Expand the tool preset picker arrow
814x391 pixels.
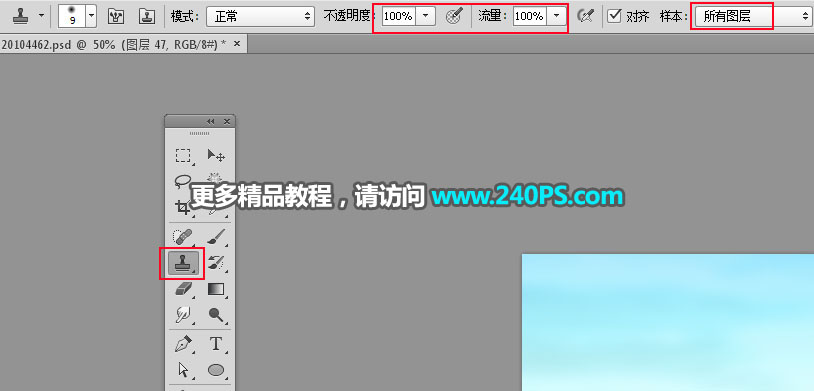(x=41, y=16)
